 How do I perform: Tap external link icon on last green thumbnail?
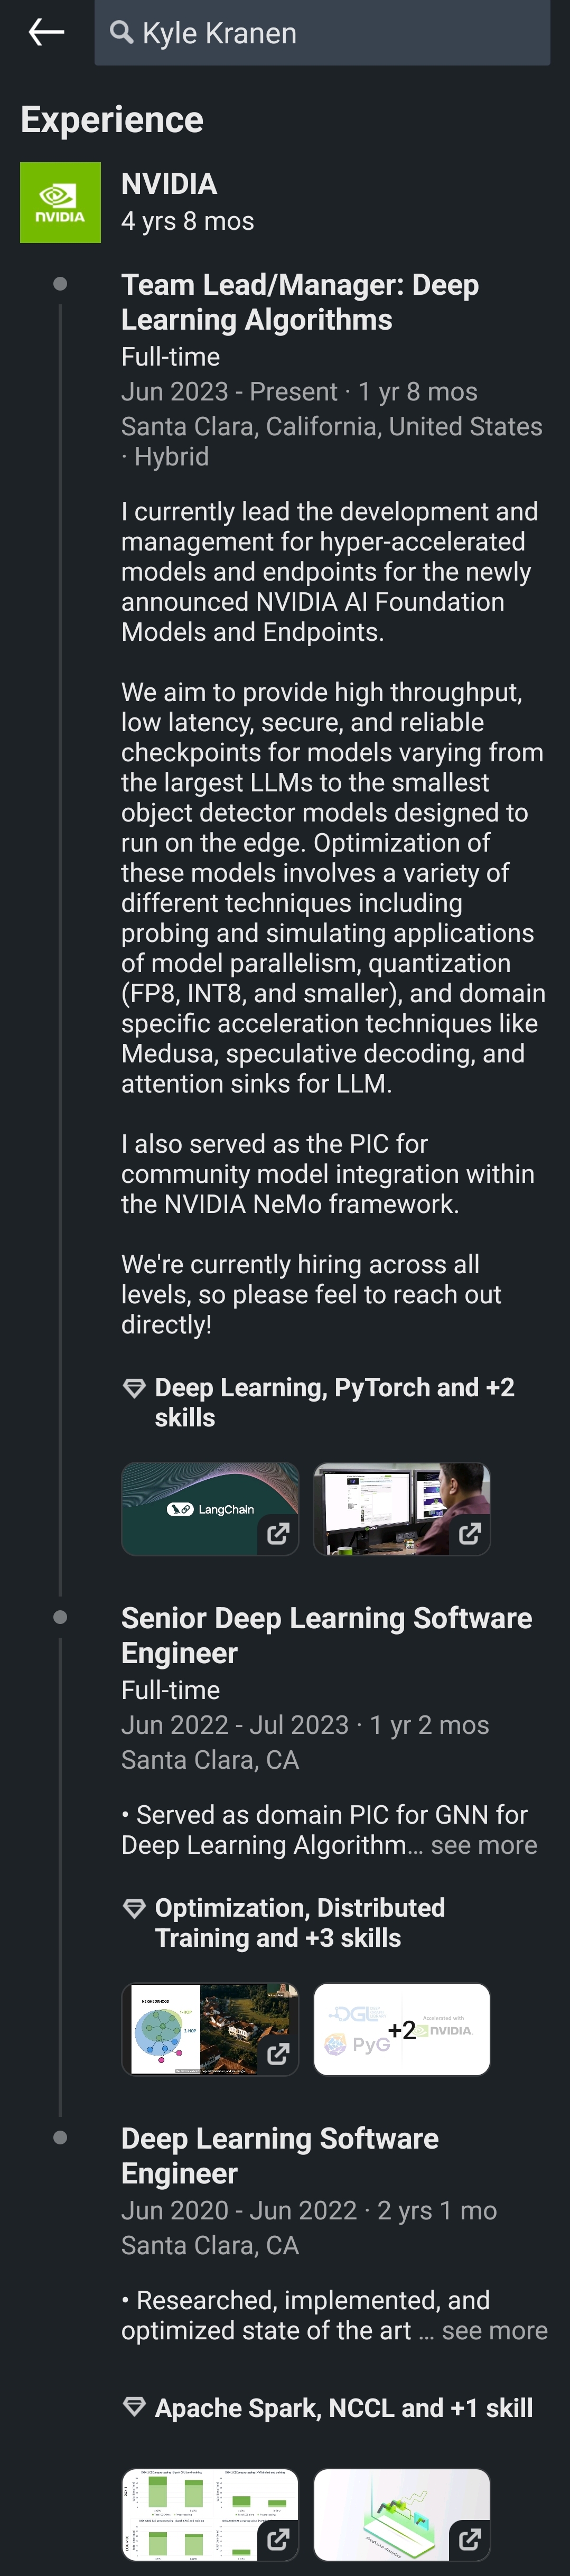[x=470, y=2538]
